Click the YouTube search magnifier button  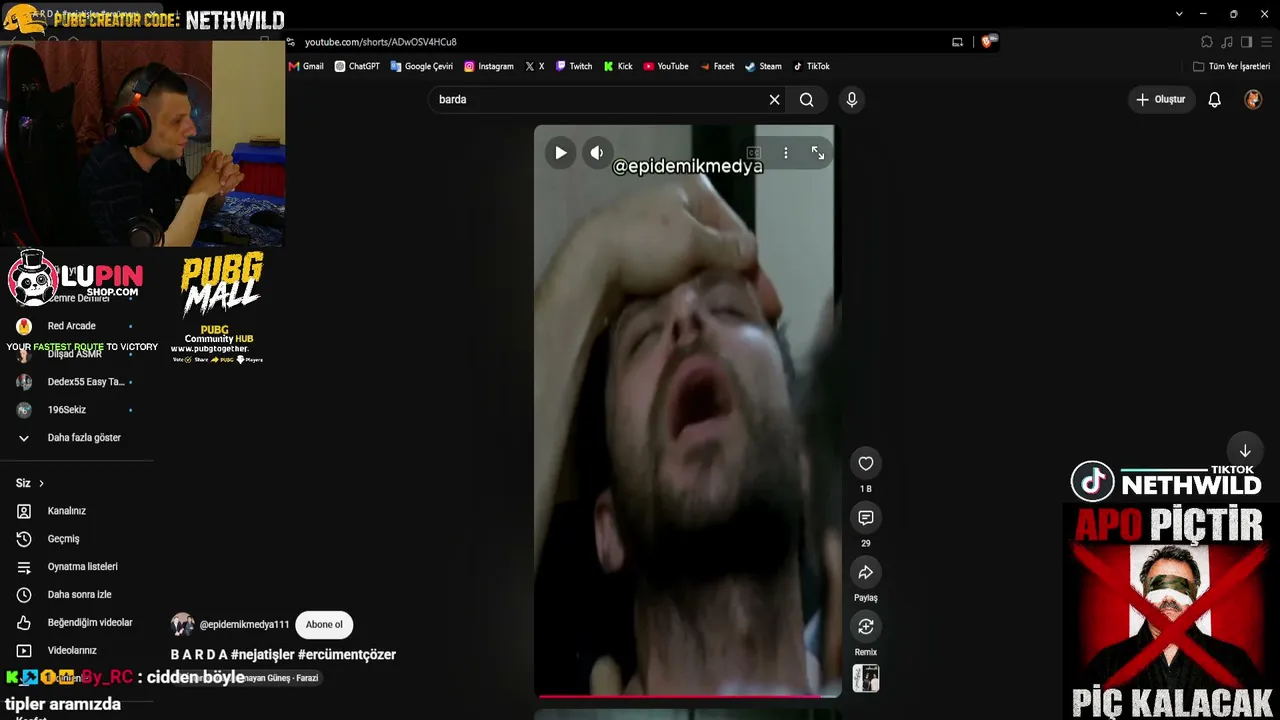pyautogui.click(x=807, y=100)
